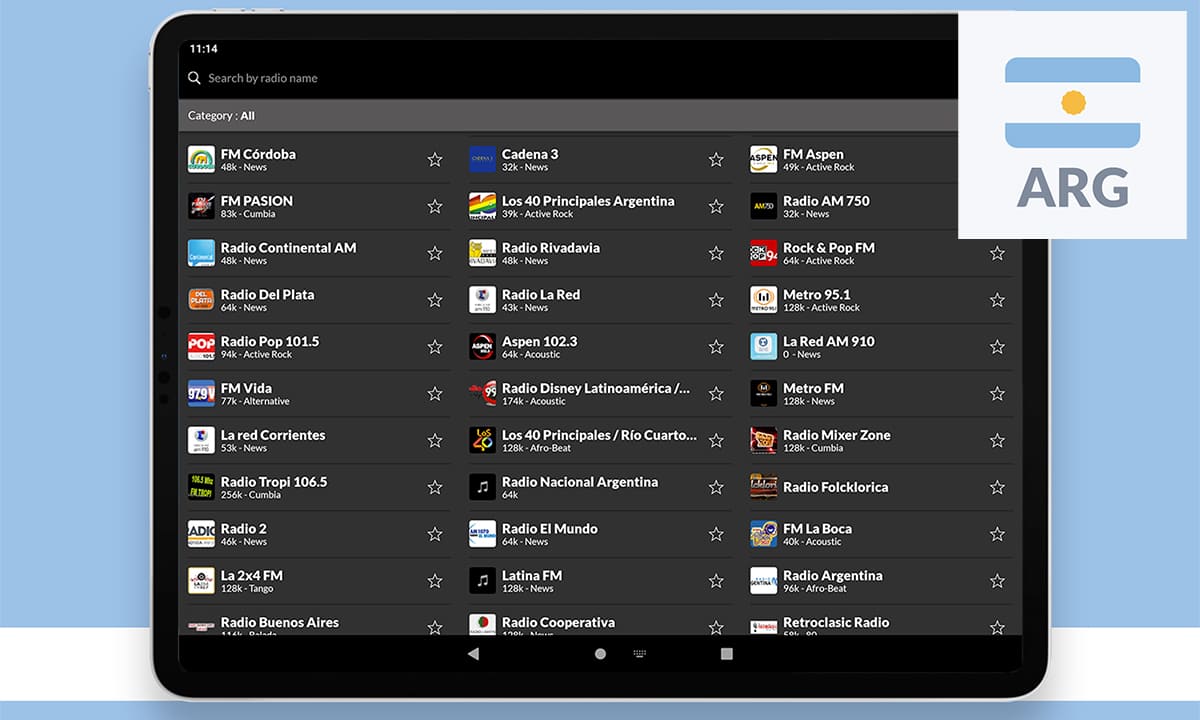
Task: Tap the Cadena 3 logo
Action: pos(482,160)
